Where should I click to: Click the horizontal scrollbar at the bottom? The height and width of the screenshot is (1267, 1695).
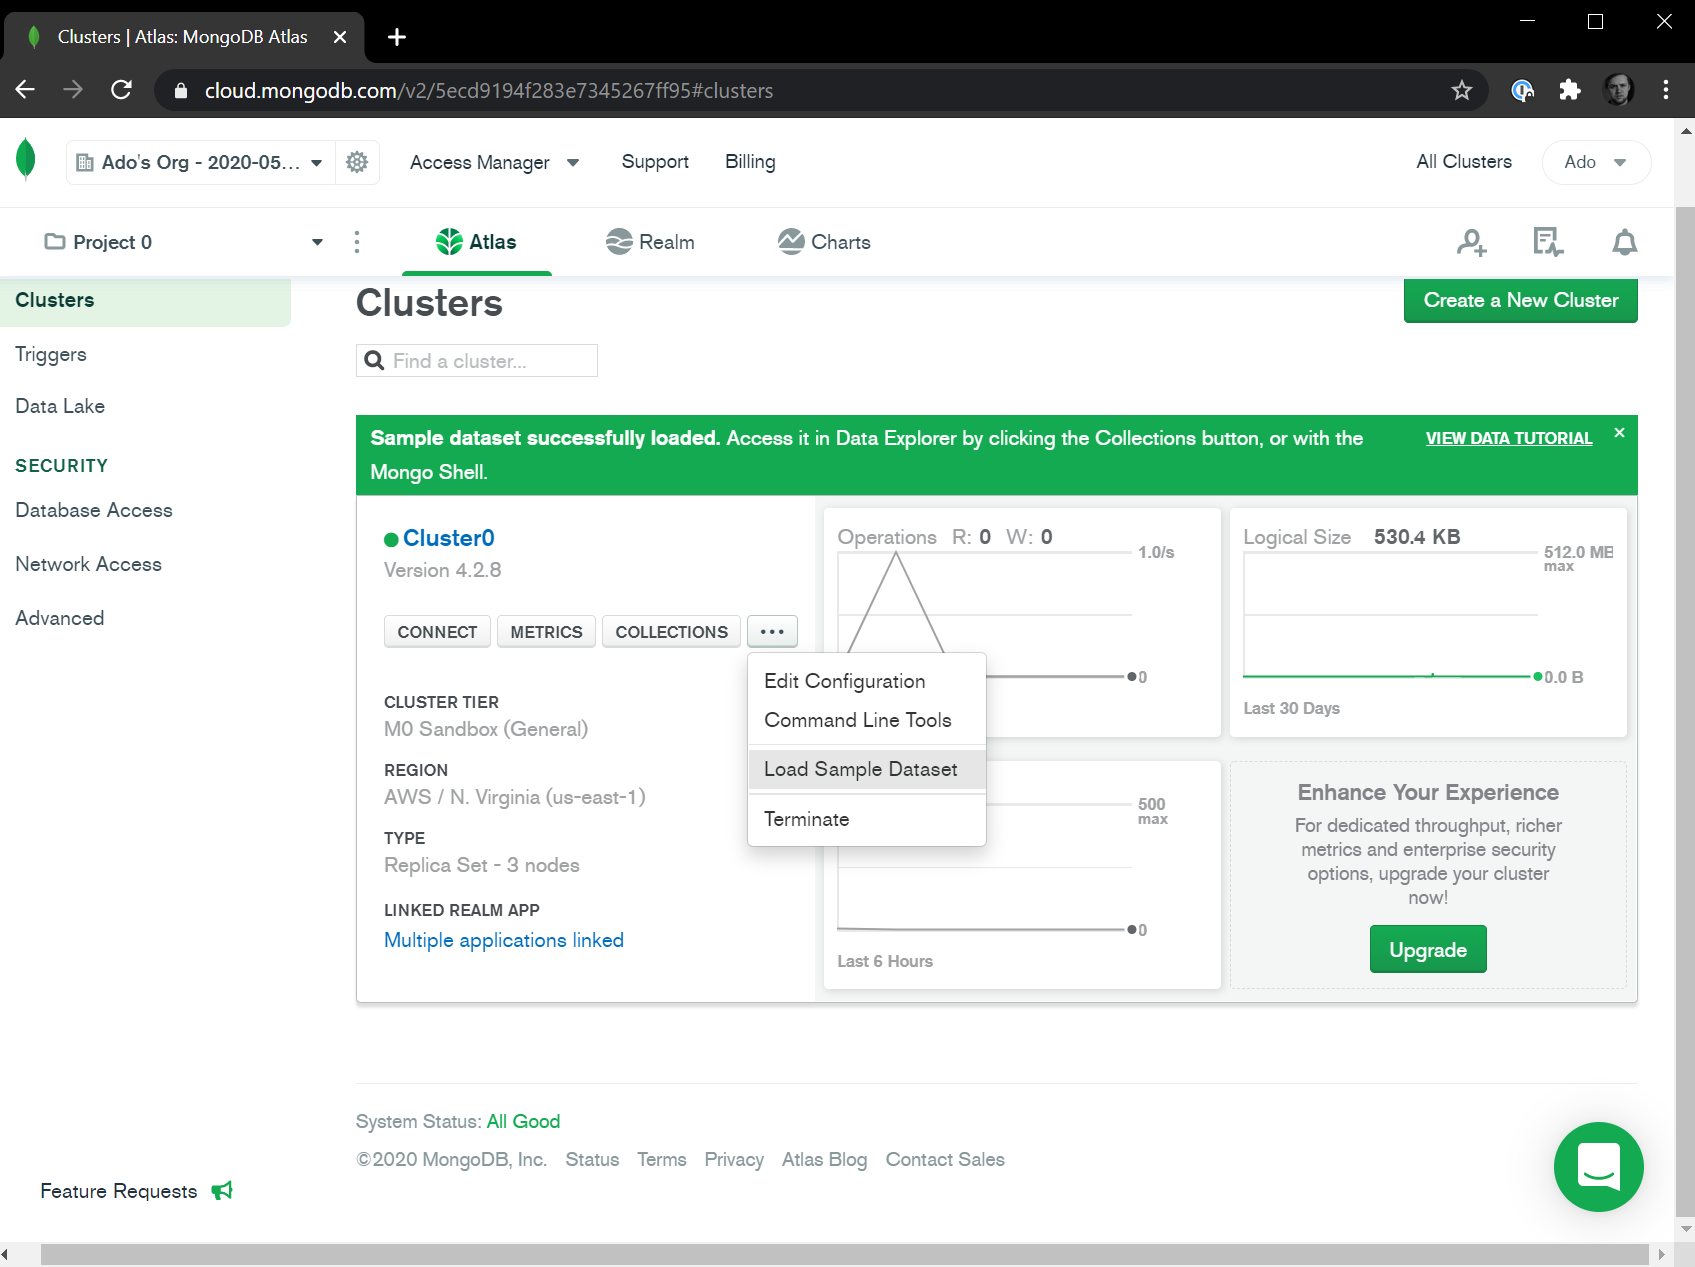[x=844, y=1254]
